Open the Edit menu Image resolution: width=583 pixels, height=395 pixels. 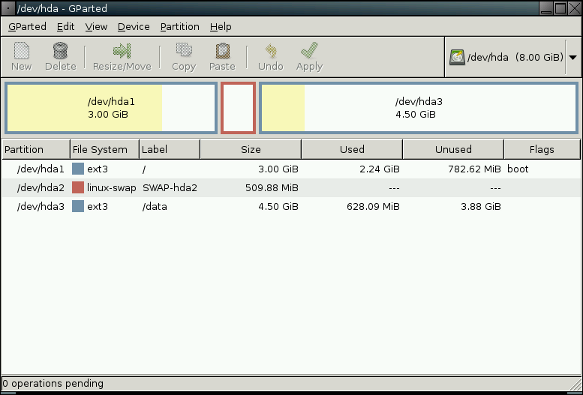click(66, 27)
